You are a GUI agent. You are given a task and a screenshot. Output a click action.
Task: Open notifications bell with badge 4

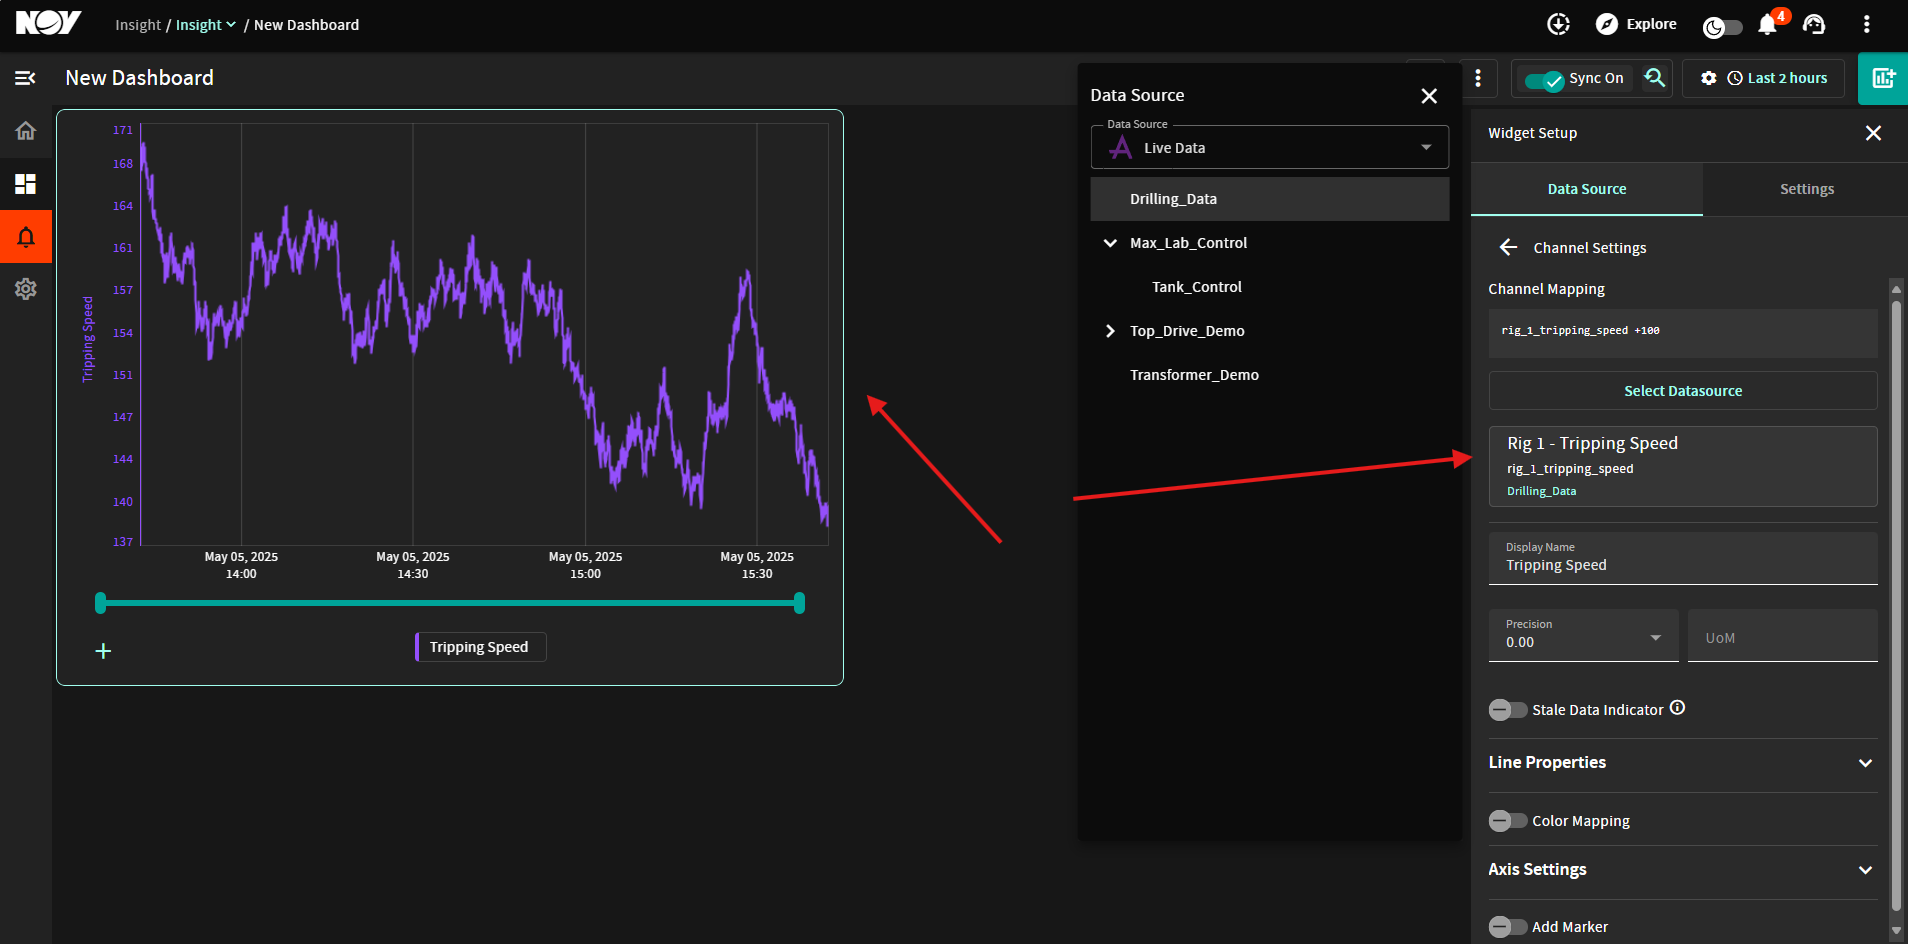coord(1769,24)
